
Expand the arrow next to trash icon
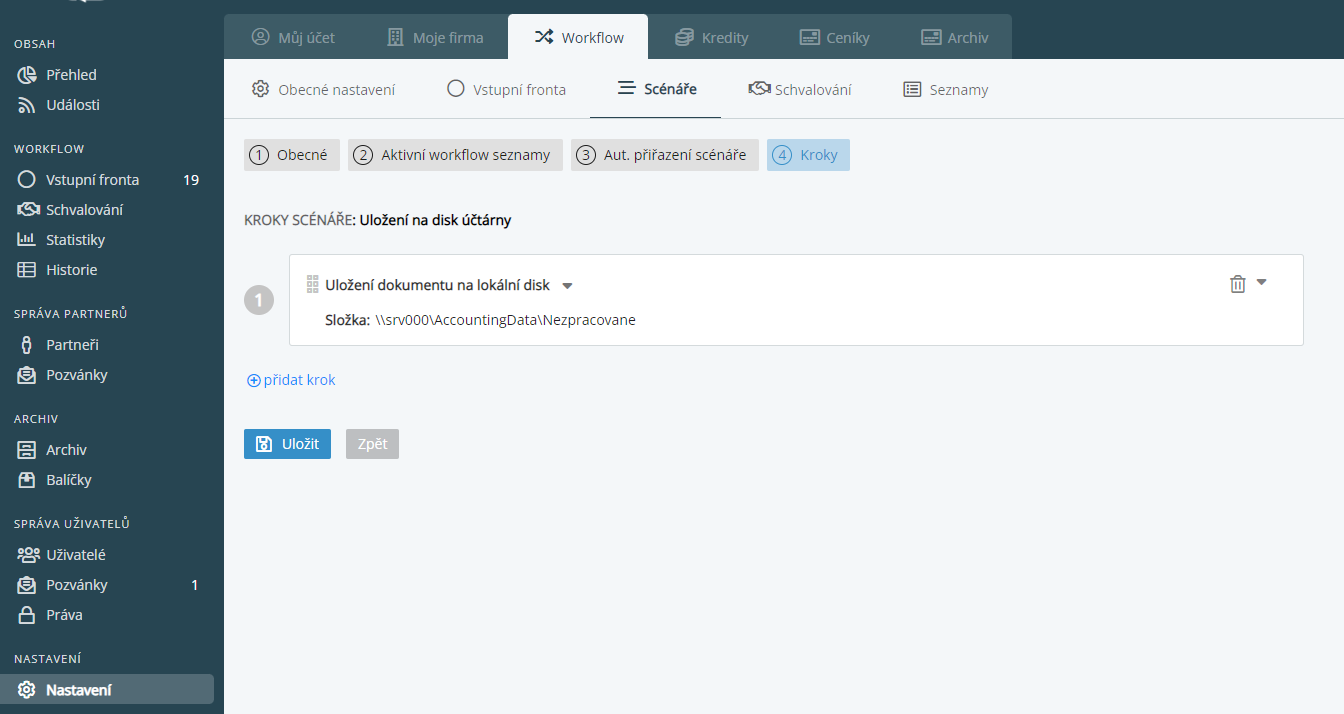pyautogui.click(x=1261, y=282)
